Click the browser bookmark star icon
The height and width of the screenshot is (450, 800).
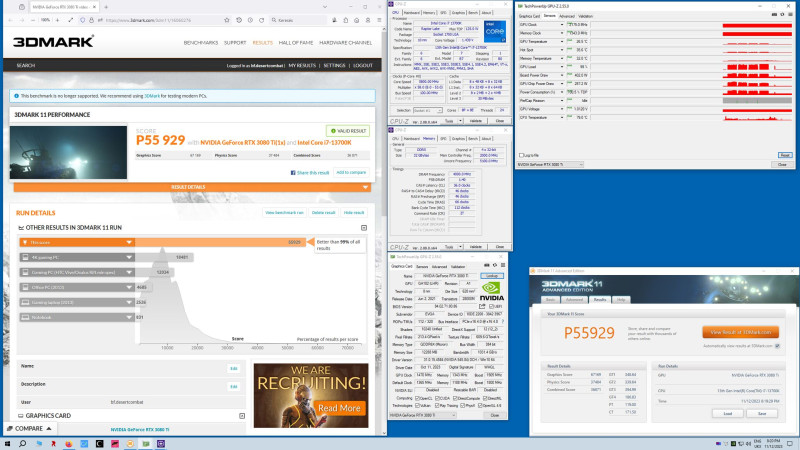pos(227,20)
